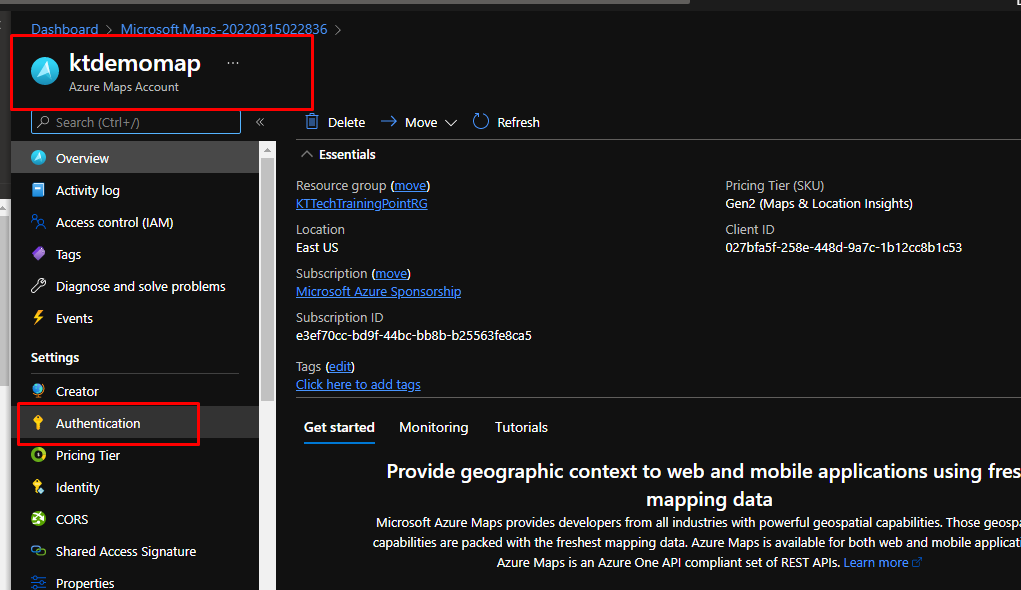1021x590 pixels.
Task: Open KTTechTrainingPointRG resource group link
Action: click(361, 203)
